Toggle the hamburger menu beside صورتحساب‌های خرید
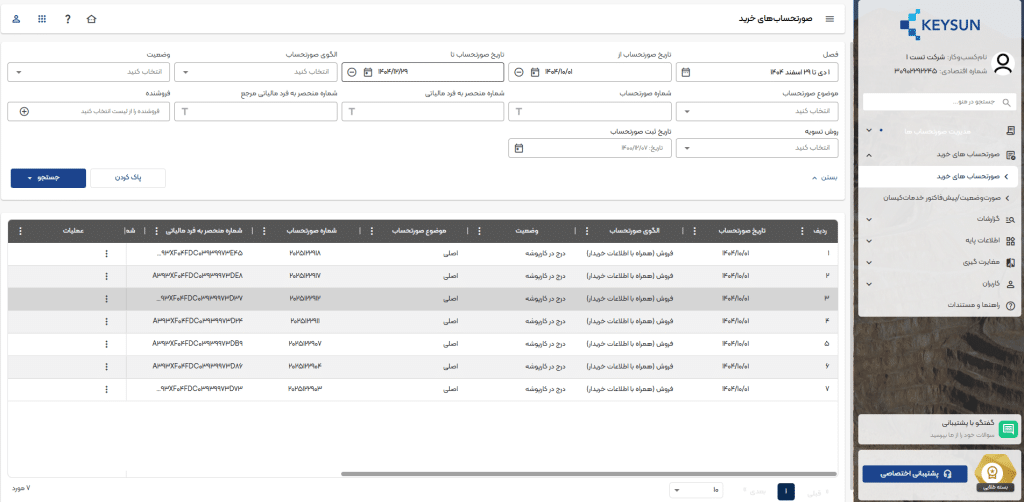Image resolution: width=1024 pixels, height=502 pixels. tap(829, 19)
